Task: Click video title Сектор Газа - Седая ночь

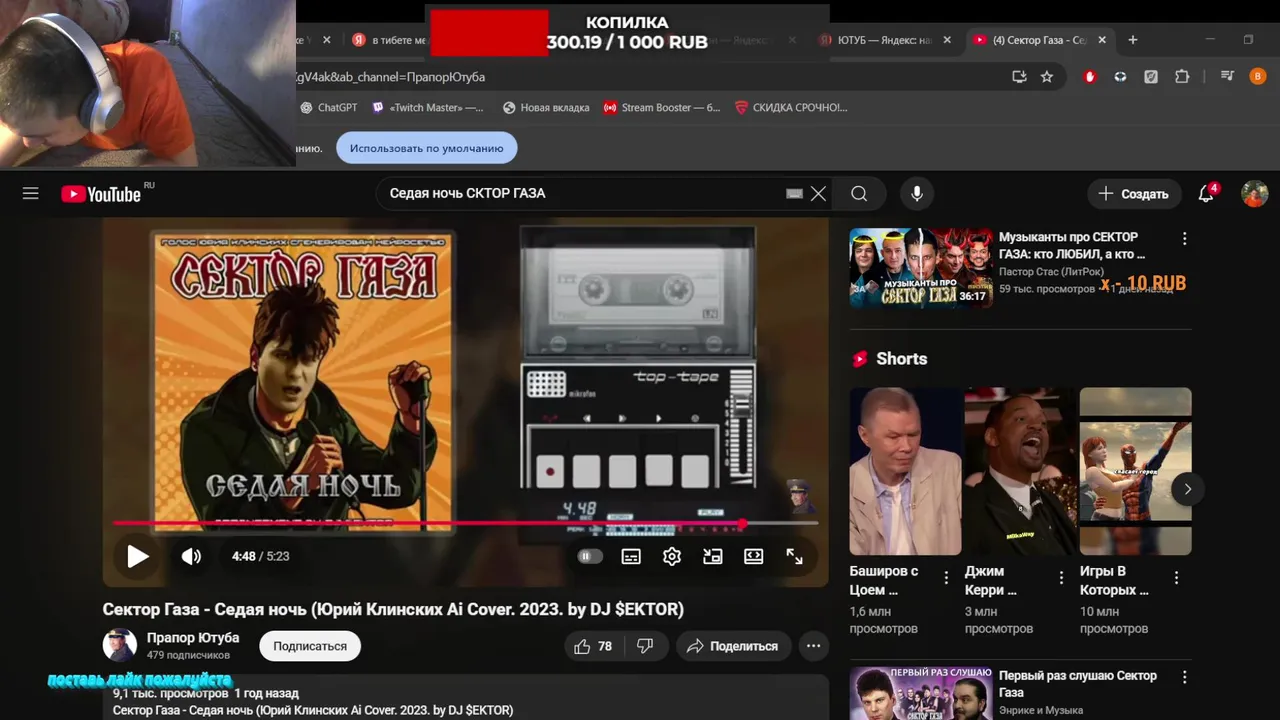Action: click(x=393, y=609)
